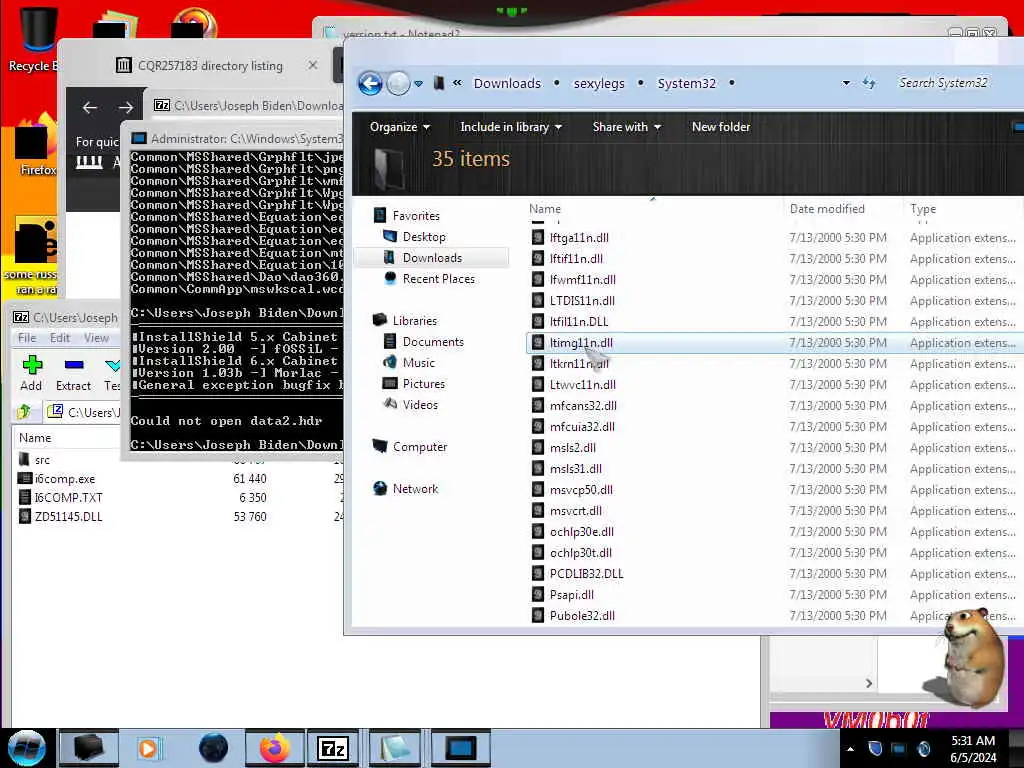Screen dimensions: 1024x768
Task: Sort files by Type column header
Action: [923, 209]
